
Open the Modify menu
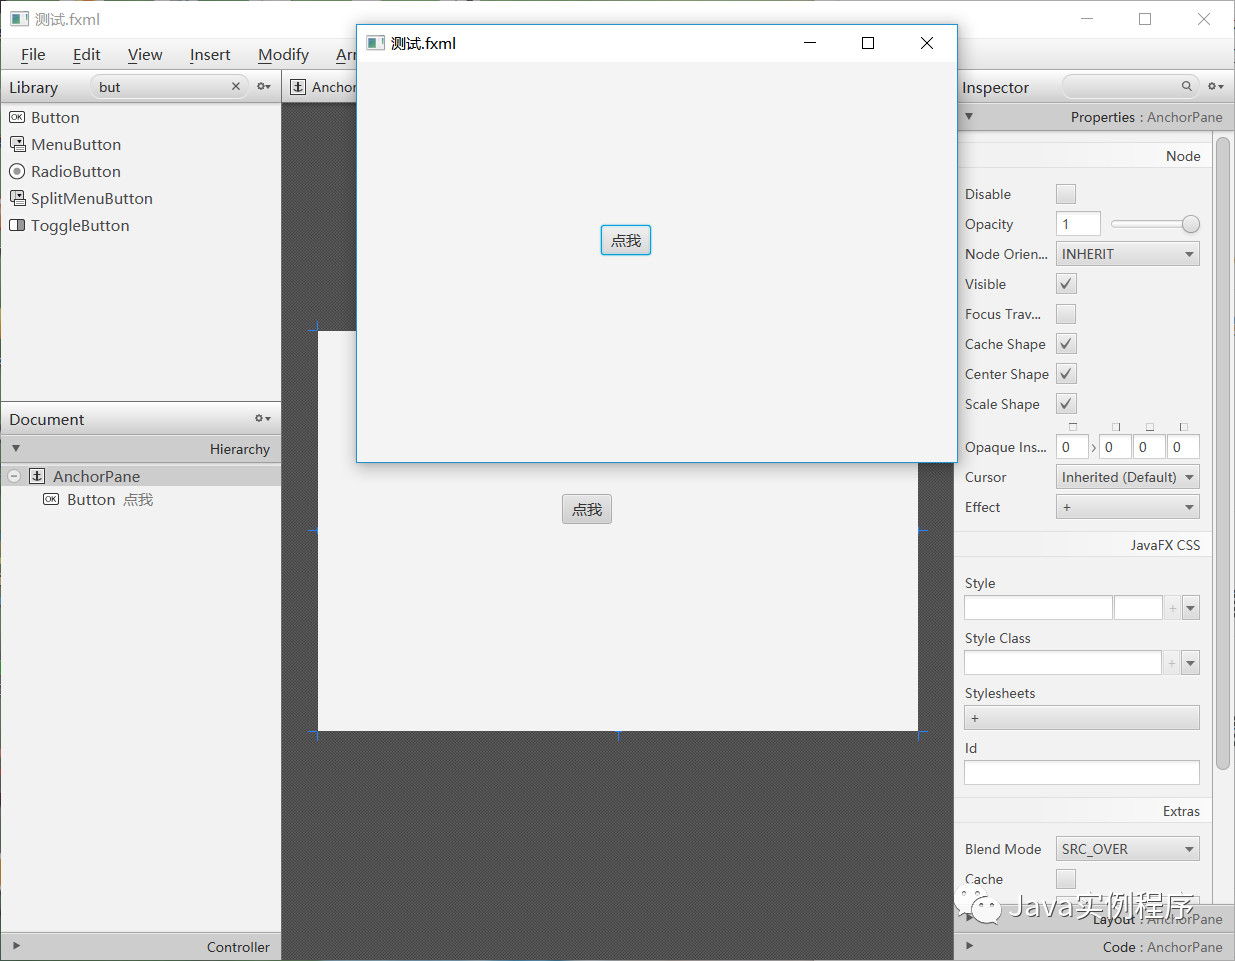point(283,55)
